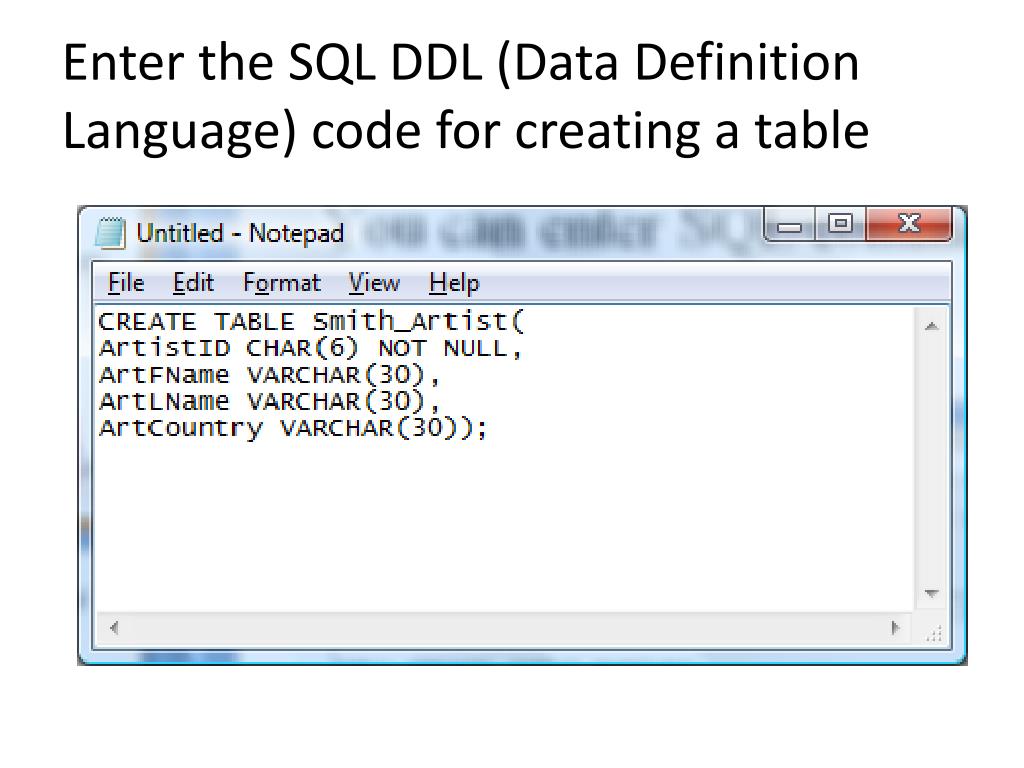This screenshot has height=768, width=1024.
Task: Click the horizontal scrollbar right arrow
Action: 896,629
